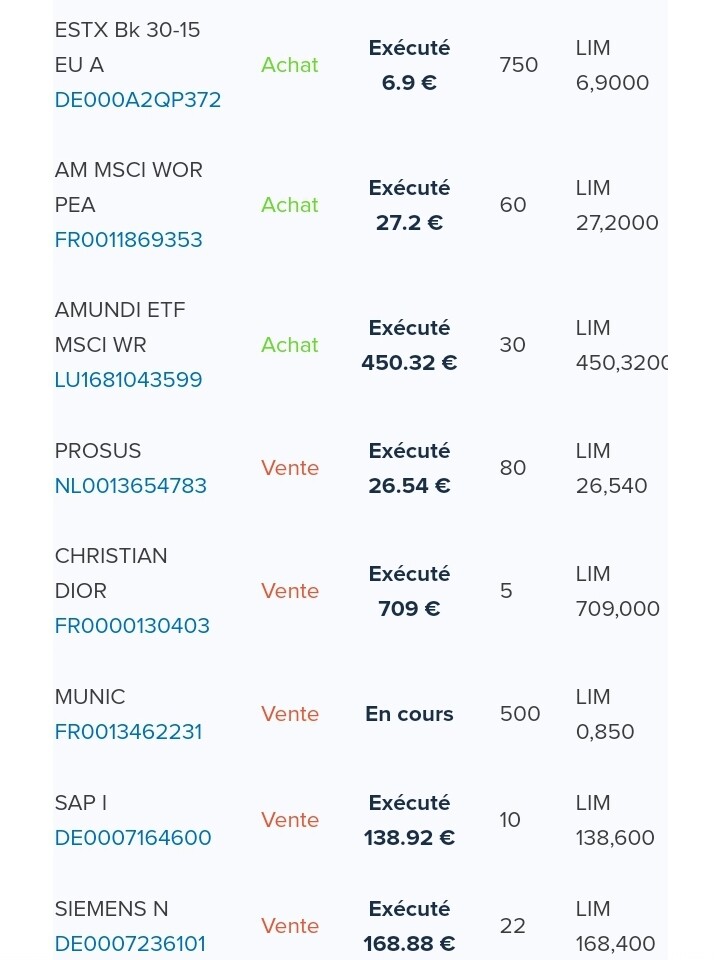Click the 'Achat' label for ESTX Bk order
This screenshot has width=720, height=960.
290,65
